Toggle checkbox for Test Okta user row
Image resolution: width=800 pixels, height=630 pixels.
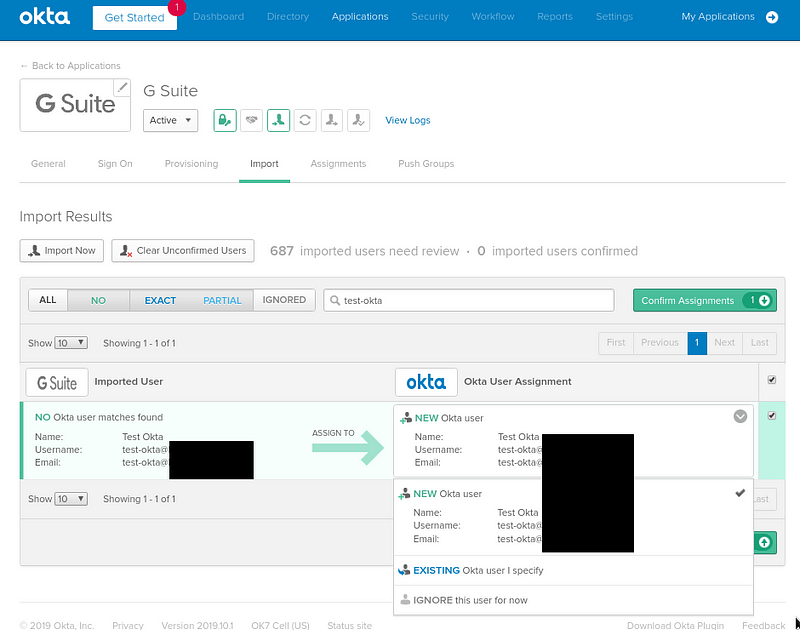point(771,415)
